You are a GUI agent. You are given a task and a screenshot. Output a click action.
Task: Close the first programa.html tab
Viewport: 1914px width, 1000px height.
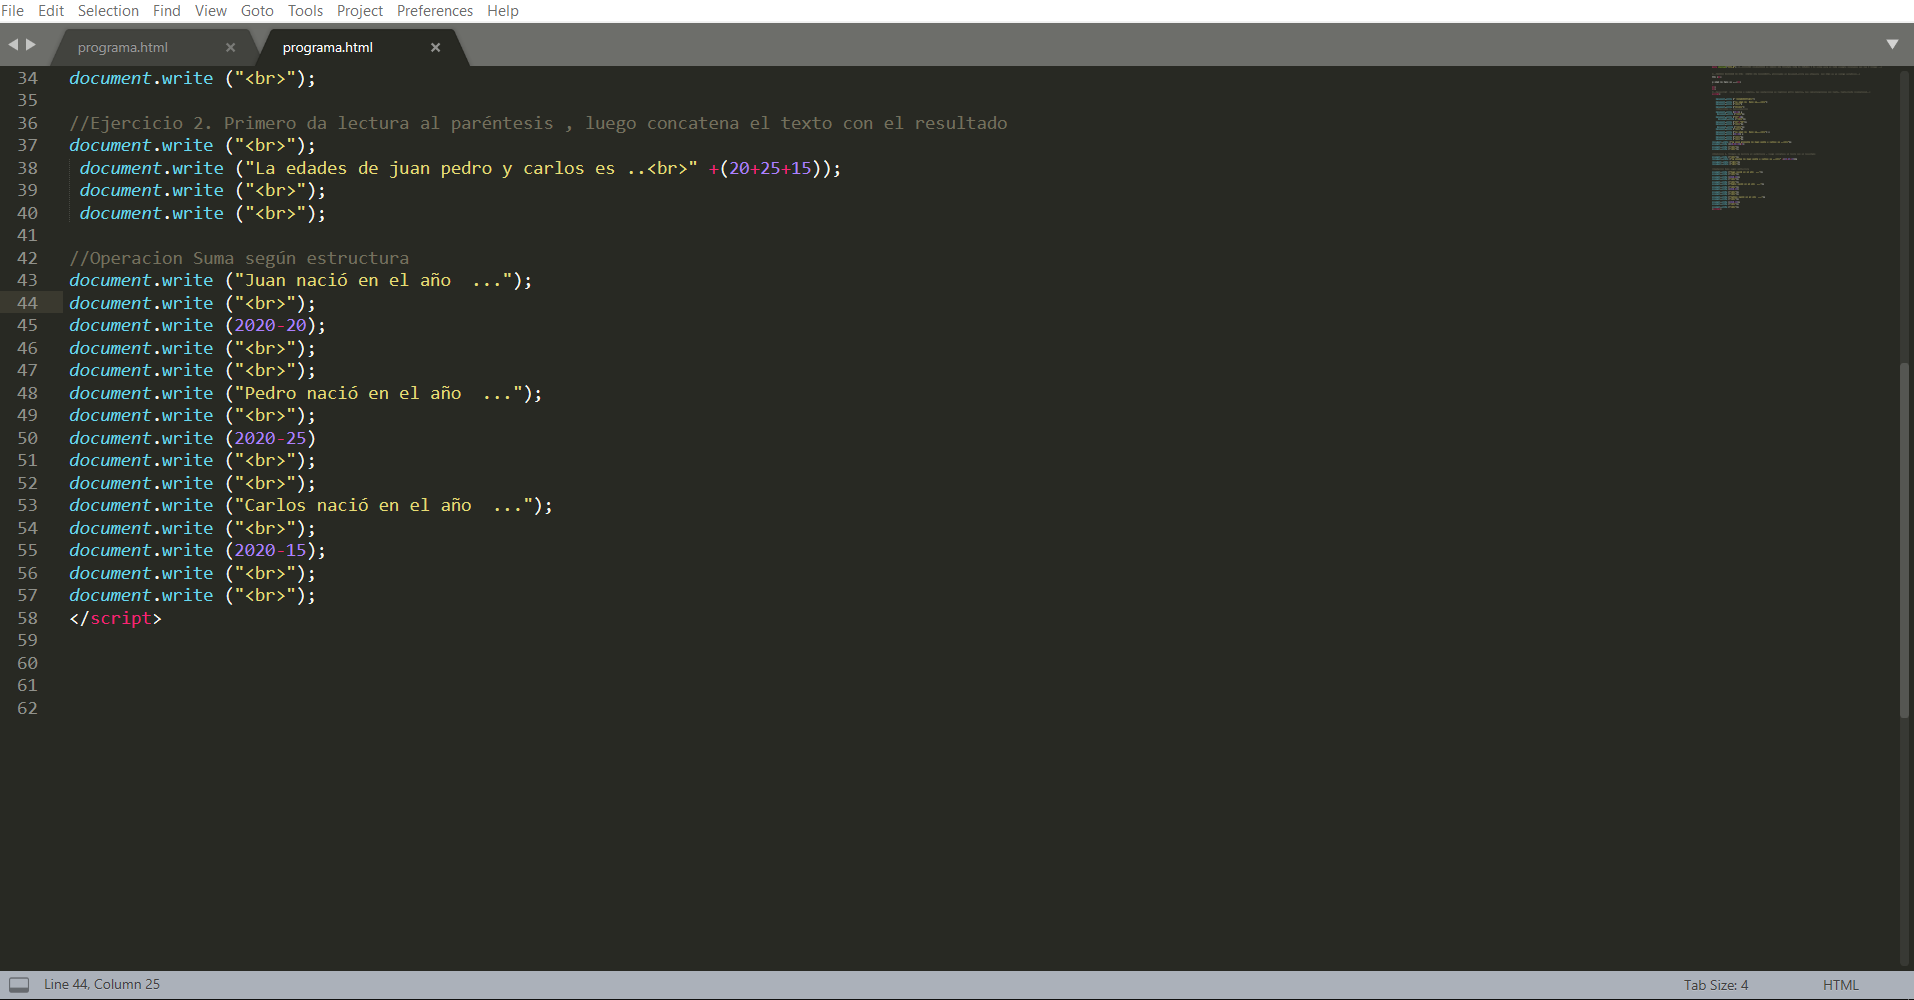(231, 47)
